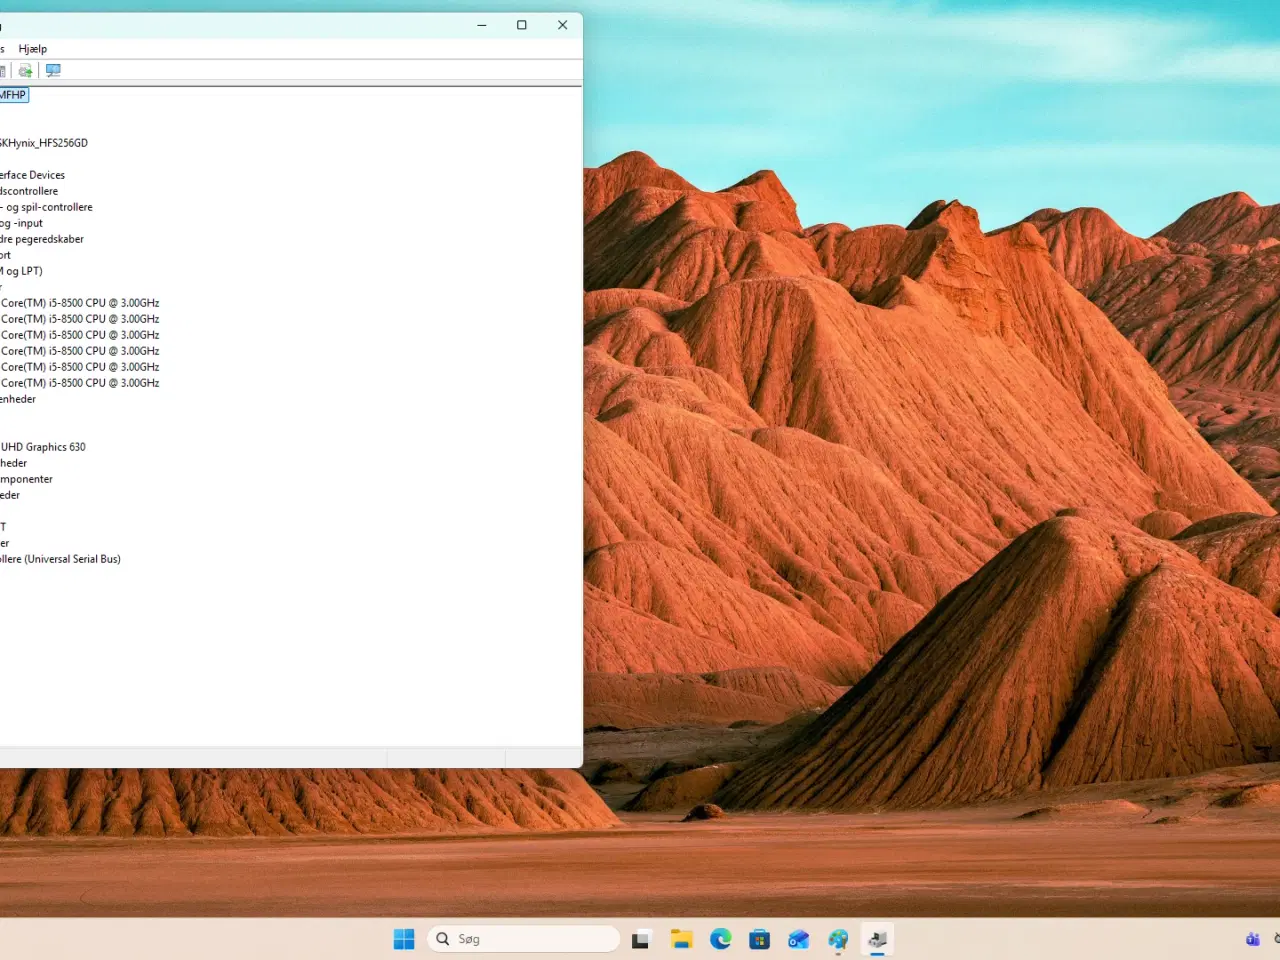This screenshot has height=960, width=1280.
Task: Open the Windows Start menu
Action: pyautogui.click(x=403, y=939)
